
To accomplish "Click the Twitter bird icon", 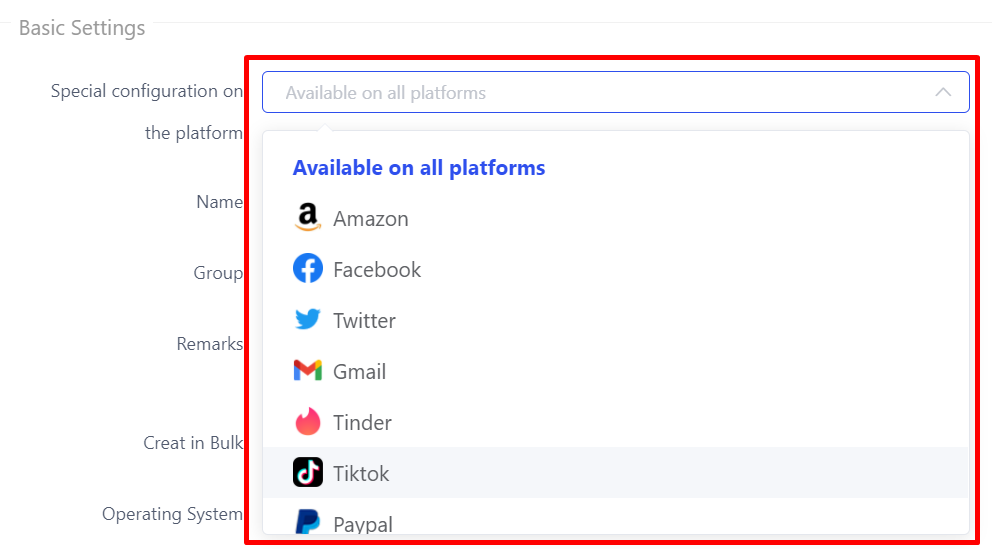I will click(x=307, y=319).
